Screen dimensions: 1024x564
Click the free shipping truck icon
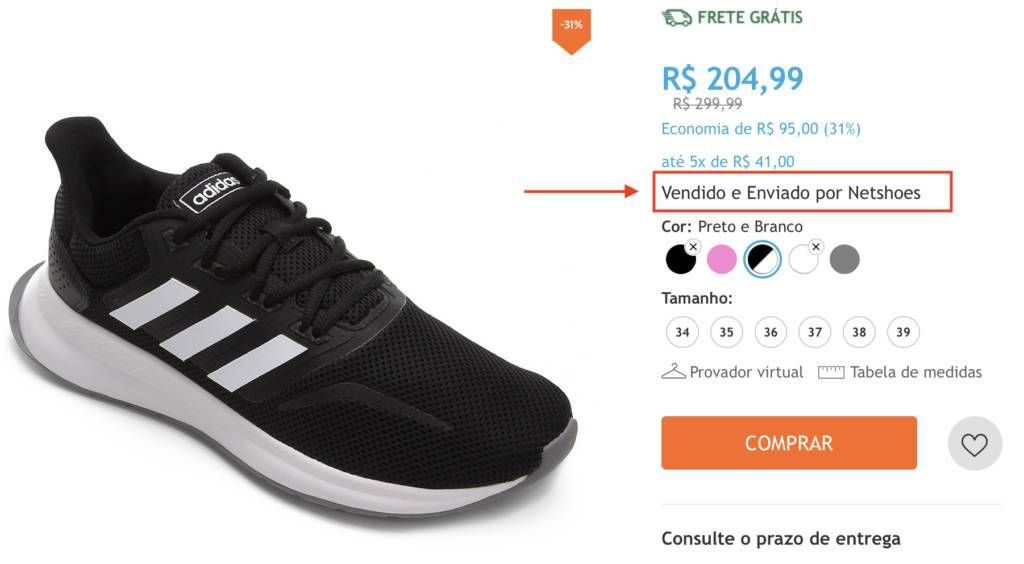point(677,18)
